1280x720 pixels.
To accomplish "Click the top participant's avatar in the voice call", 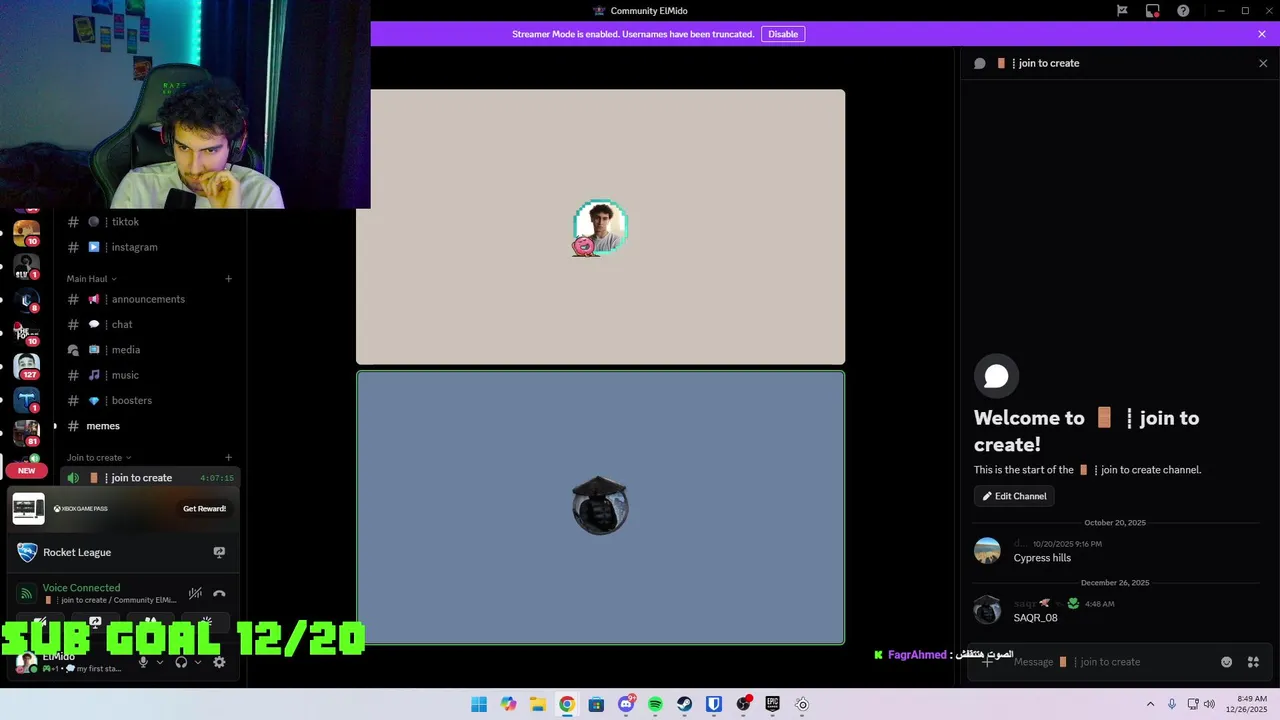I will coord(600,227).
